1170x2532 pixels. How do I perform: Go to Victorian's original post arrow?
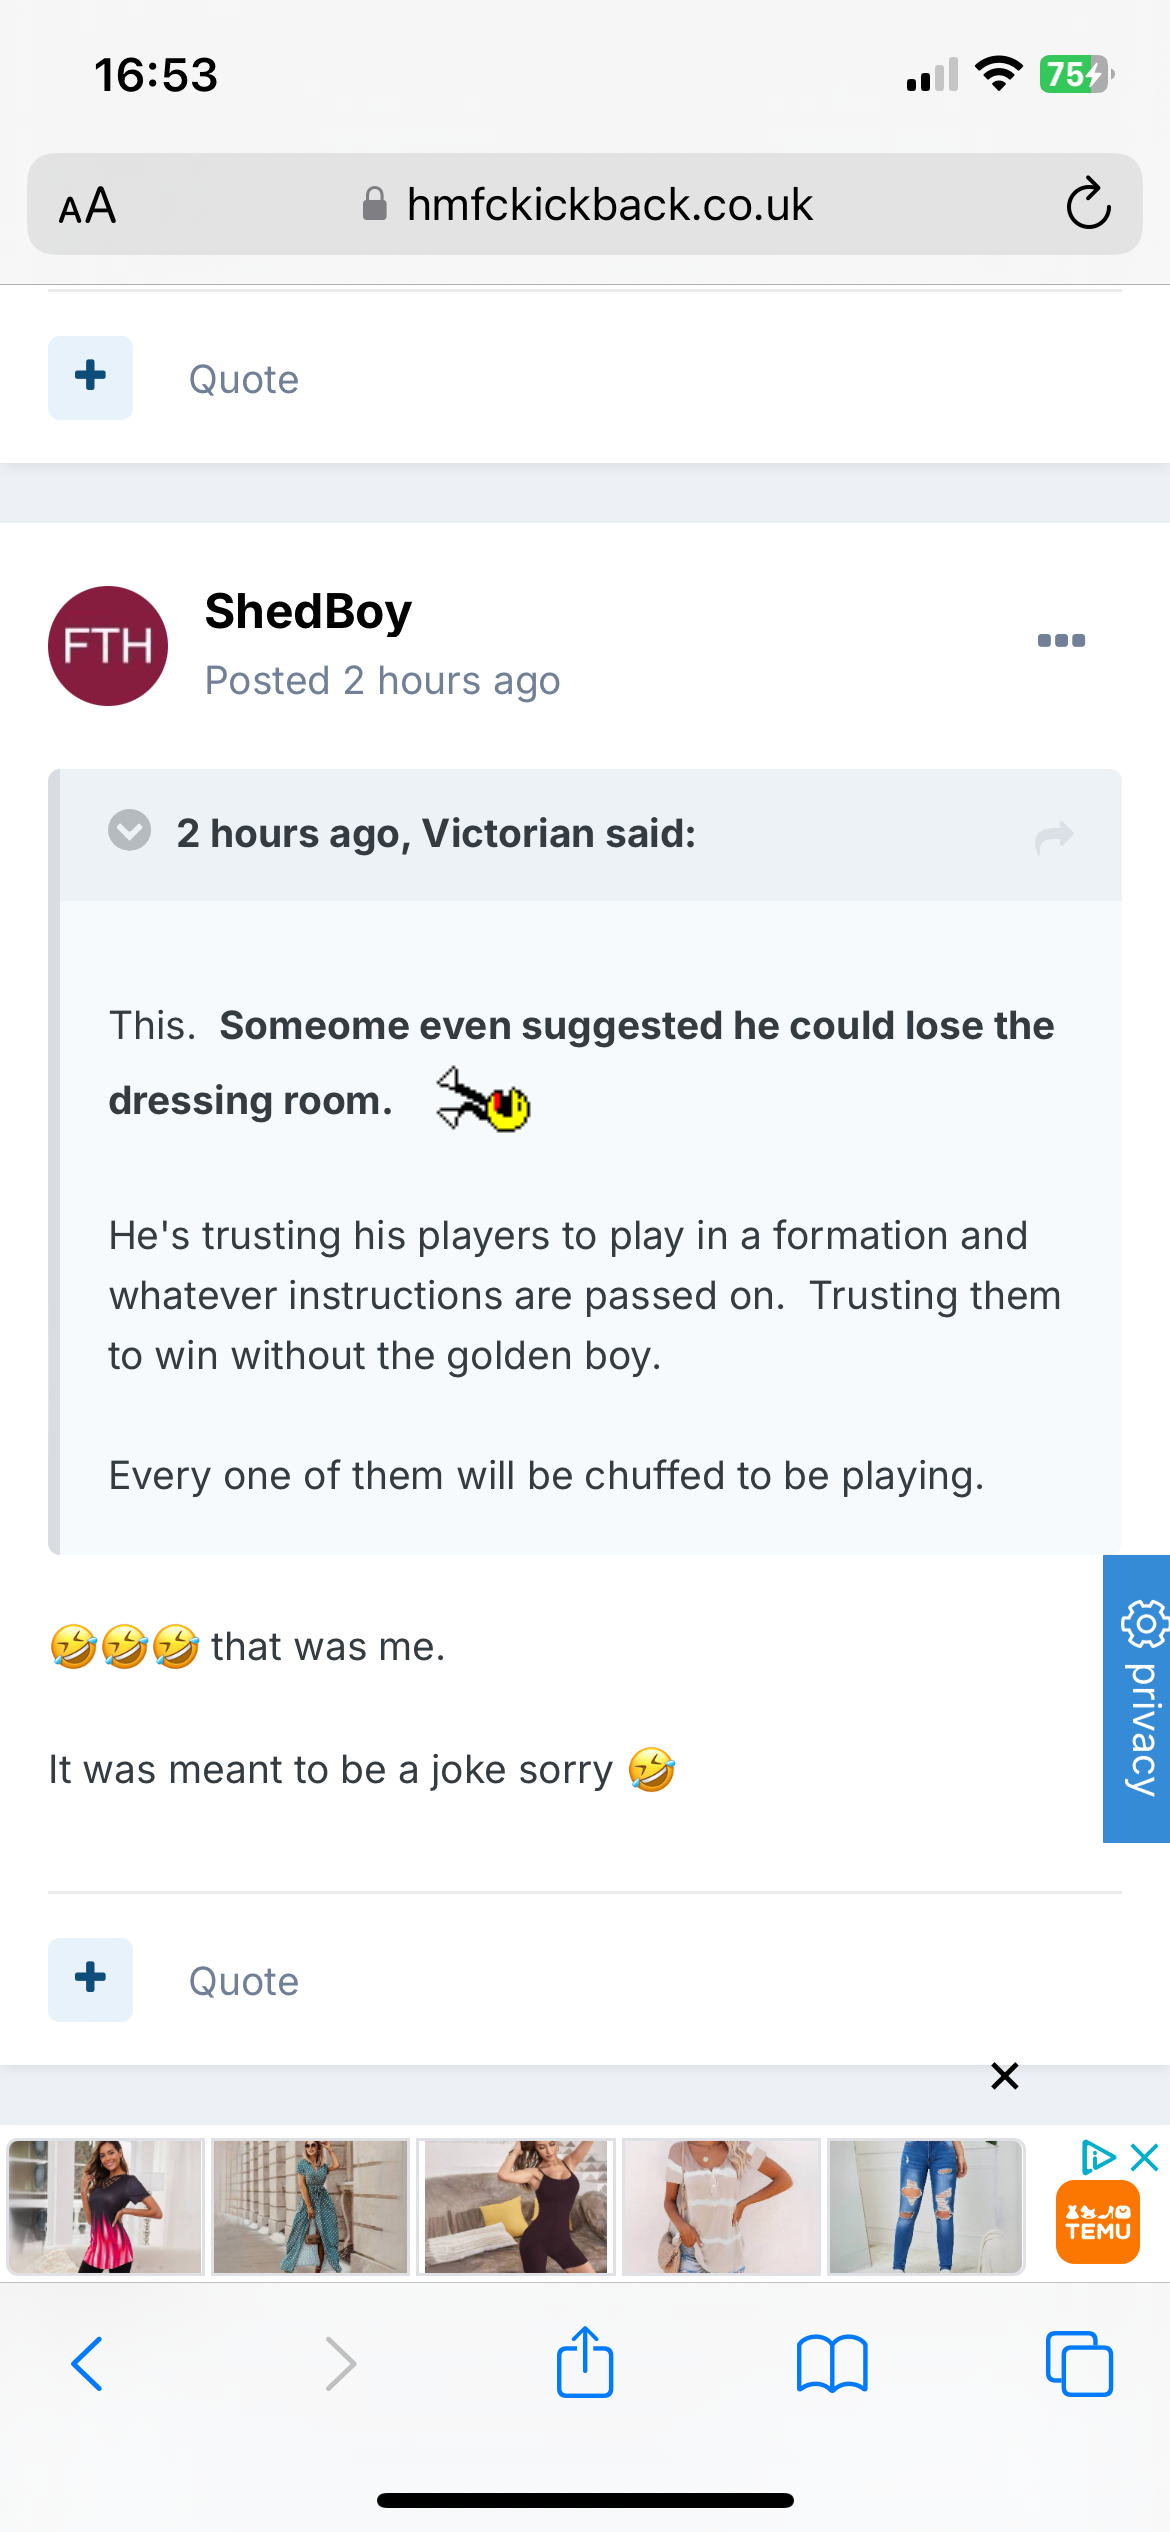pos(1054,836)
